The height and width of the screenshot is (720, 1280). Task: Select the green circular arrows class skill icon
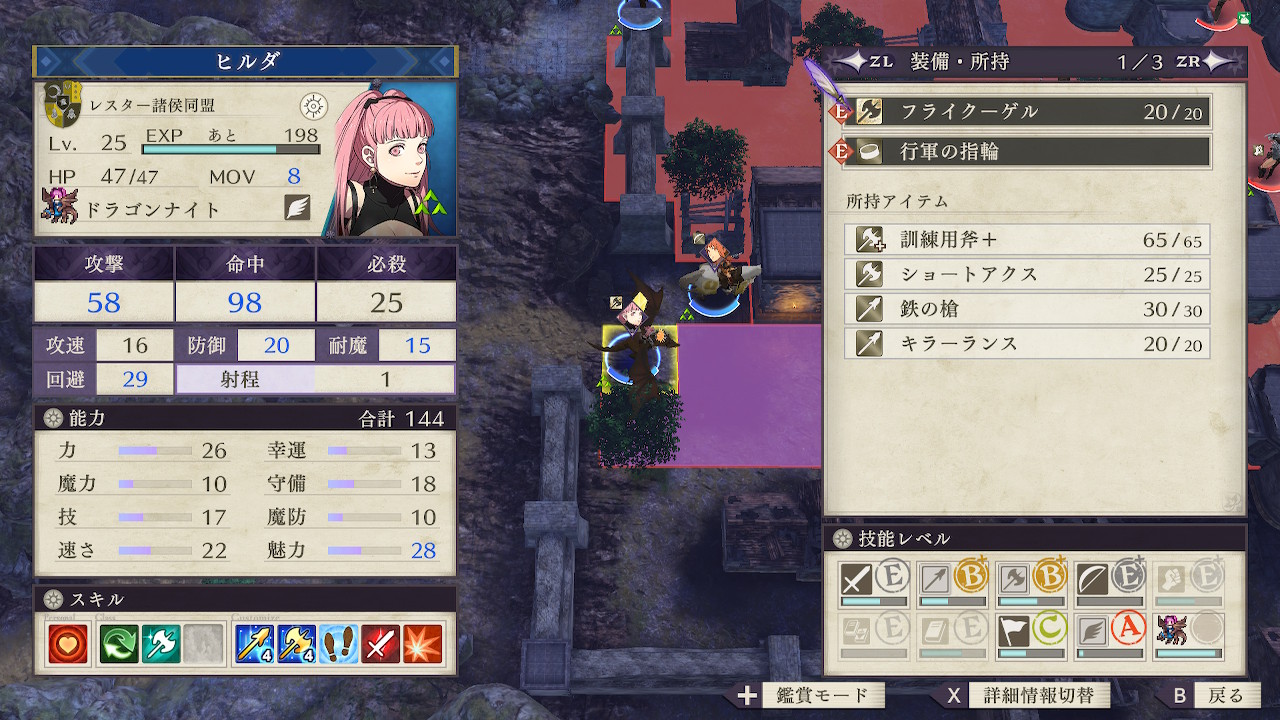[x=119, y=645]
